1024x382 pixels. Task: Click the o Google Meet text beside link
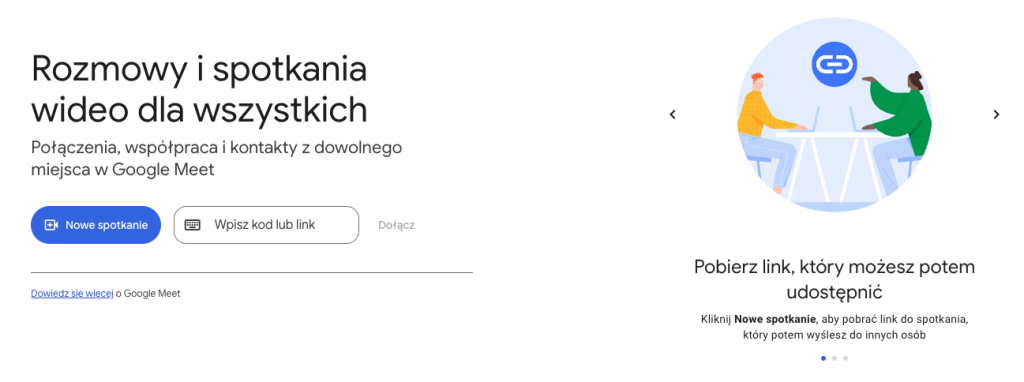(x=148, y=294)
